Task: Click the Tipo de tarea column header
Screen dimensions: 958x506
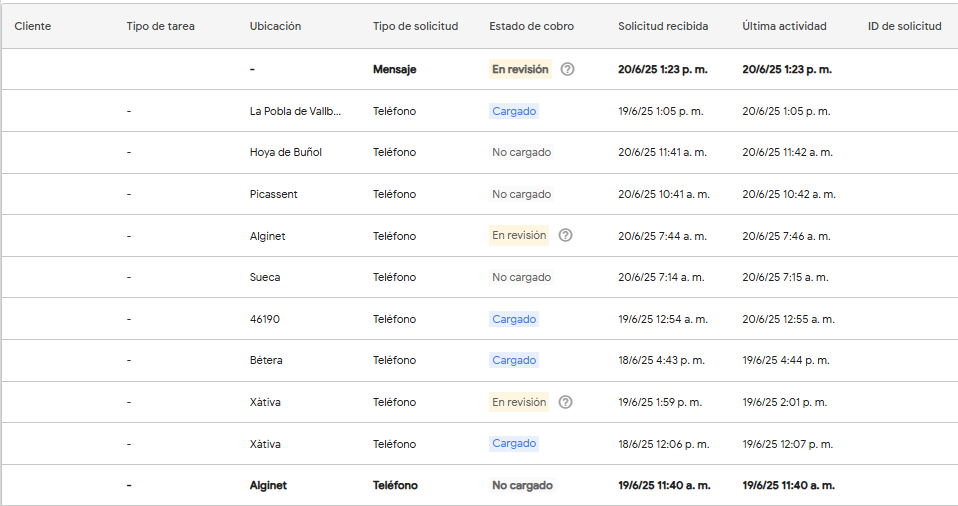Action: 161,26
